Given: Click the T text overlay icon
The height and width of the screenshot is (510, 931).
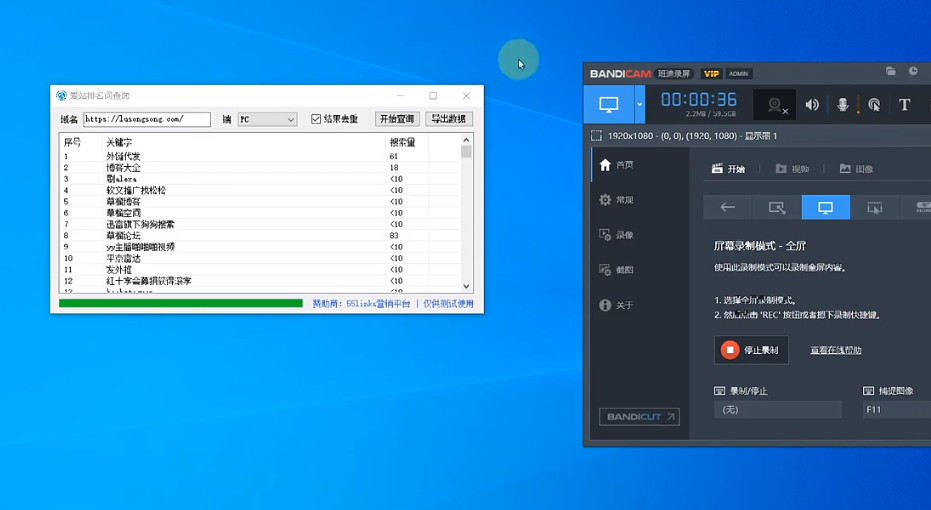Looking at the screenshot, I should [904, 105].
